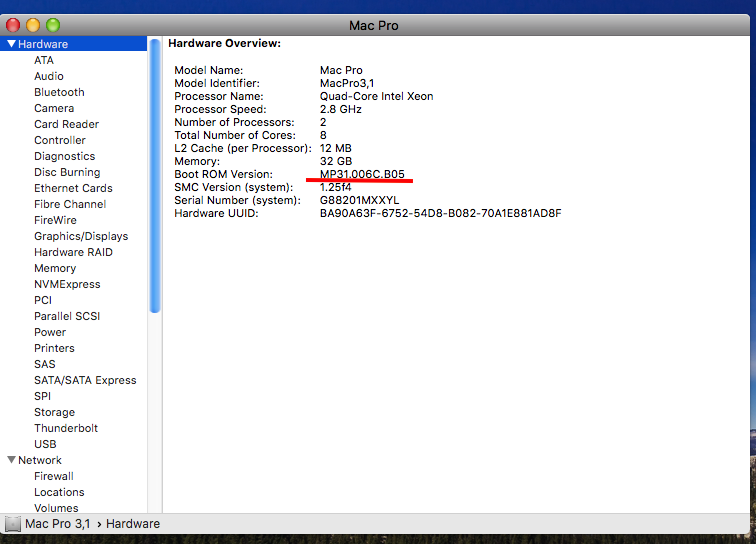Select Graphics/Displays in sidebar

81,236
